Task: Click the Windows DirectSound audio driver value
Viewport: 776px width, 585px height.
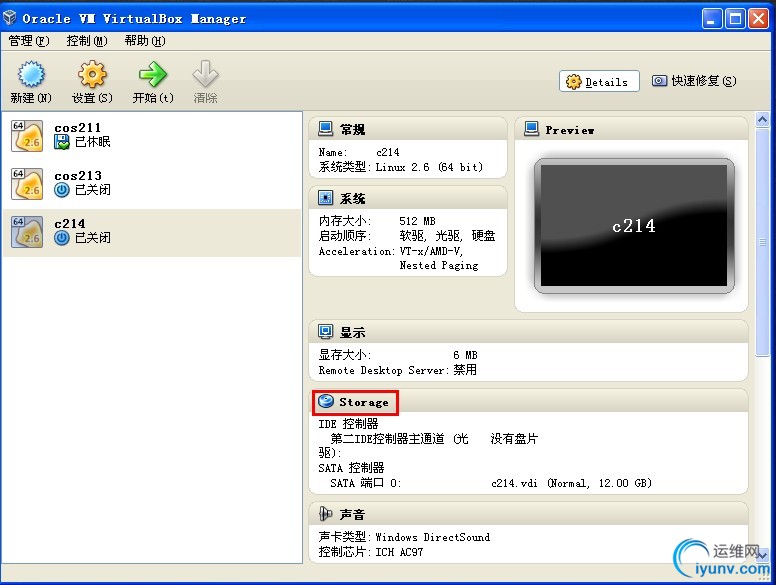Action: [x=433, y=537]
